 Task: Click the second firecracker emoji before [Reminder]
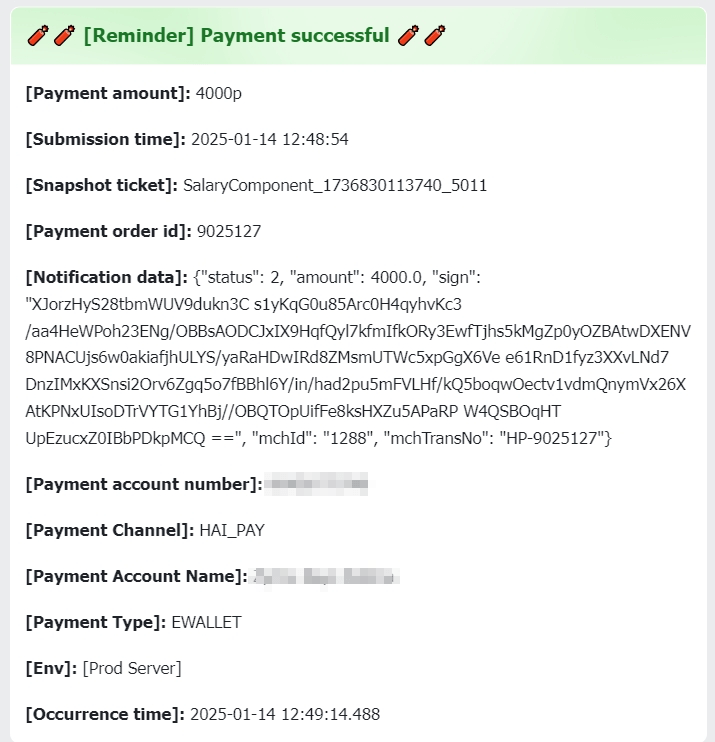pyautogui.click(x=62, y=37)
